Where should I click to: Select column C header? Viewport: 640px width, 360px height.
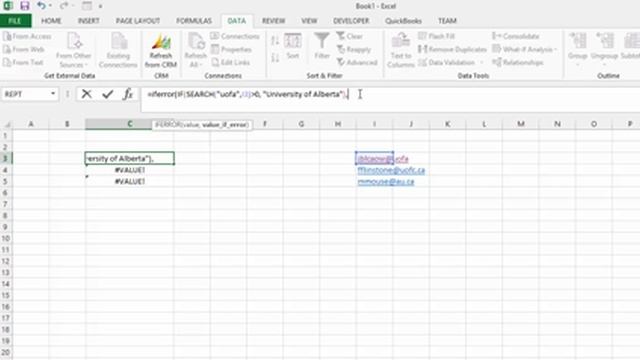coord(130,124)
